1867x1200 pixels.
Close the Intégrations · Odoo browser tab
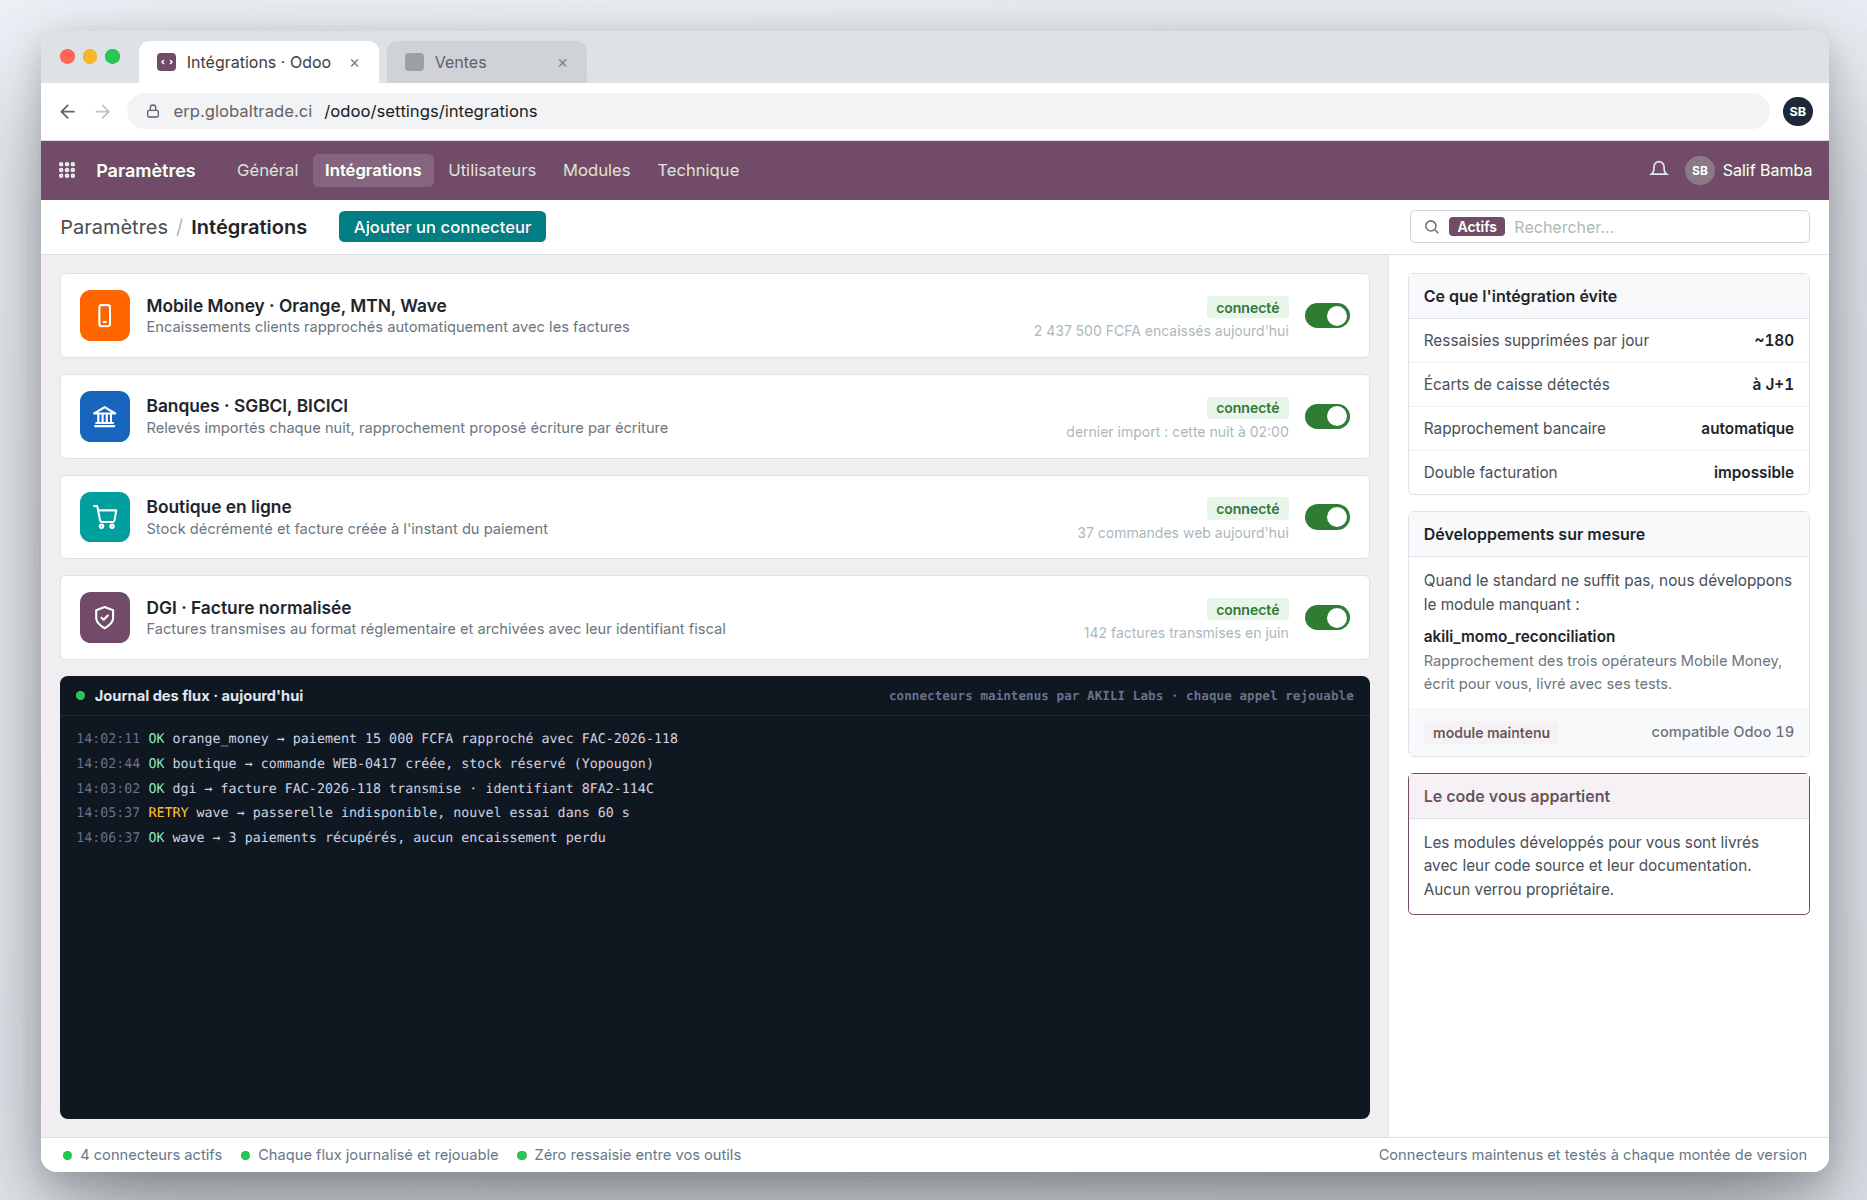coord(354,63)
